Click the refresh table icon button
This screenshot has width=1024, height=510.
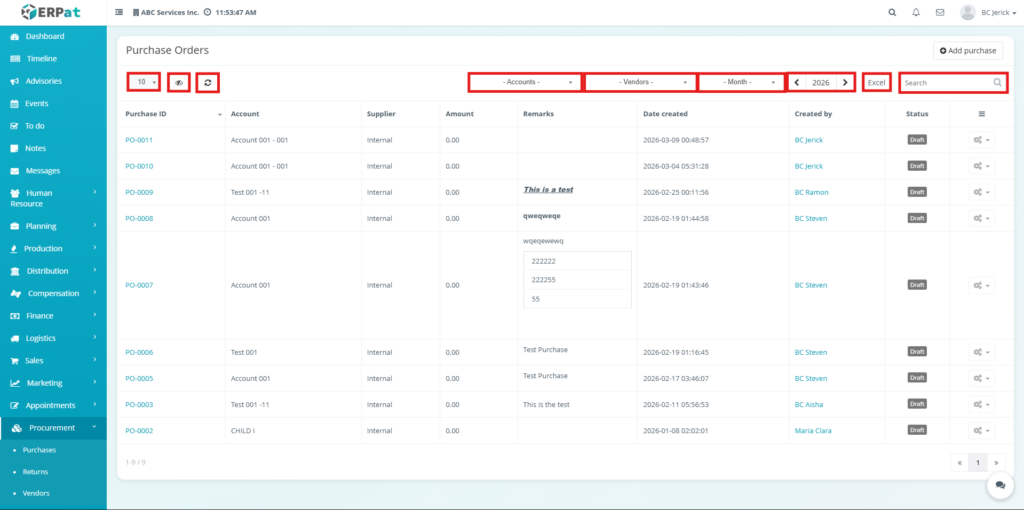(207, 83)
